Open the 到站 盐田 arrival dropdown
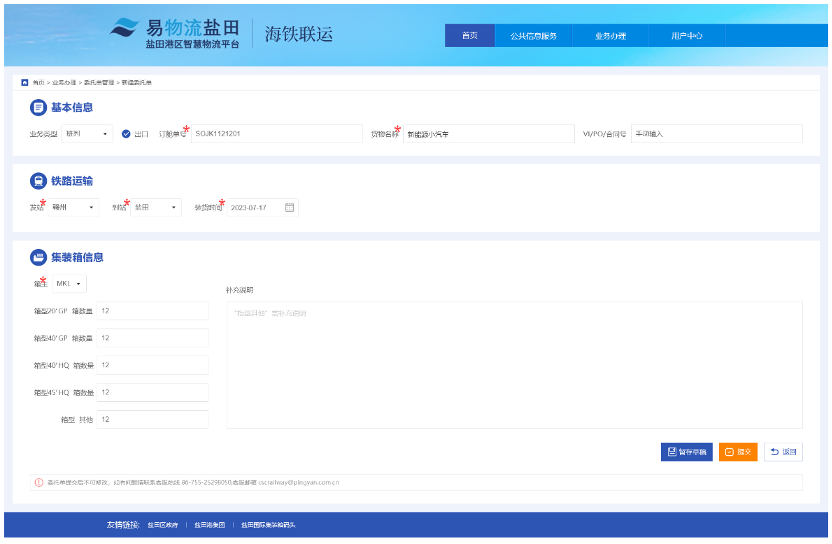 click(x=156, y=208)
